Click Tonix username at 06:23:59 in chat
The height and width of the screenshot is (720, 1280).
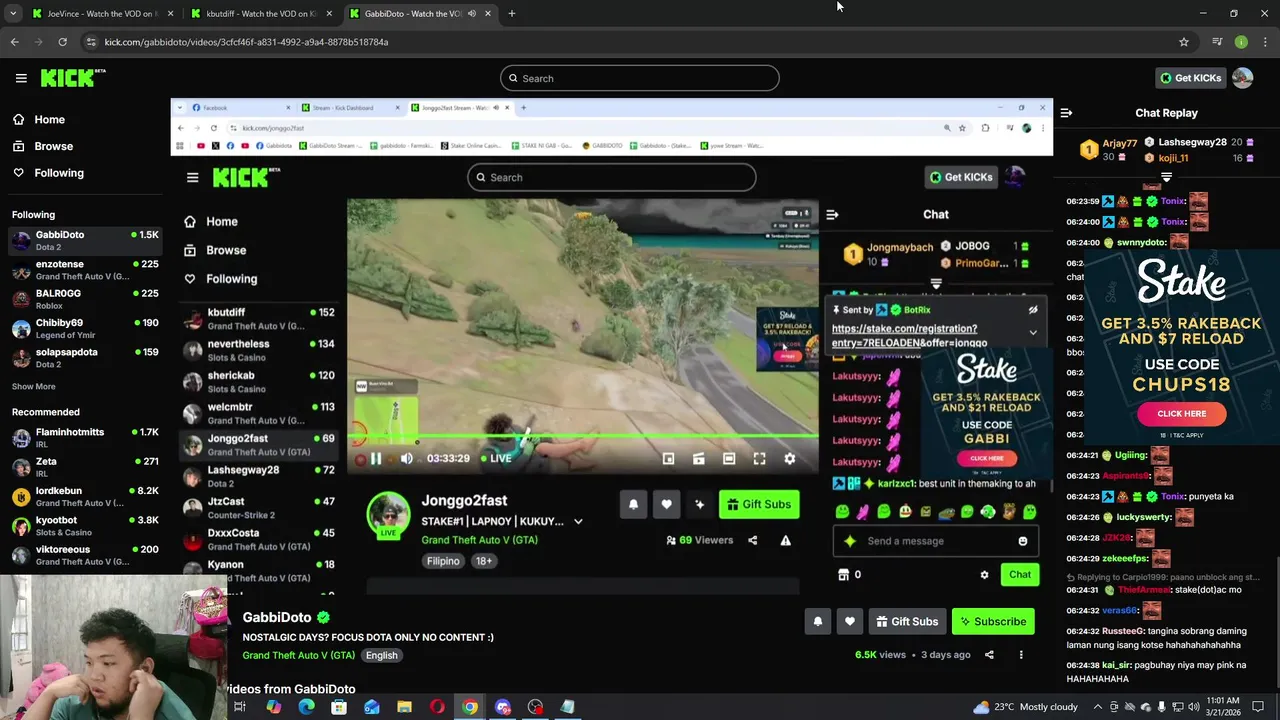pyautogui.click(x=1173, y=201)
